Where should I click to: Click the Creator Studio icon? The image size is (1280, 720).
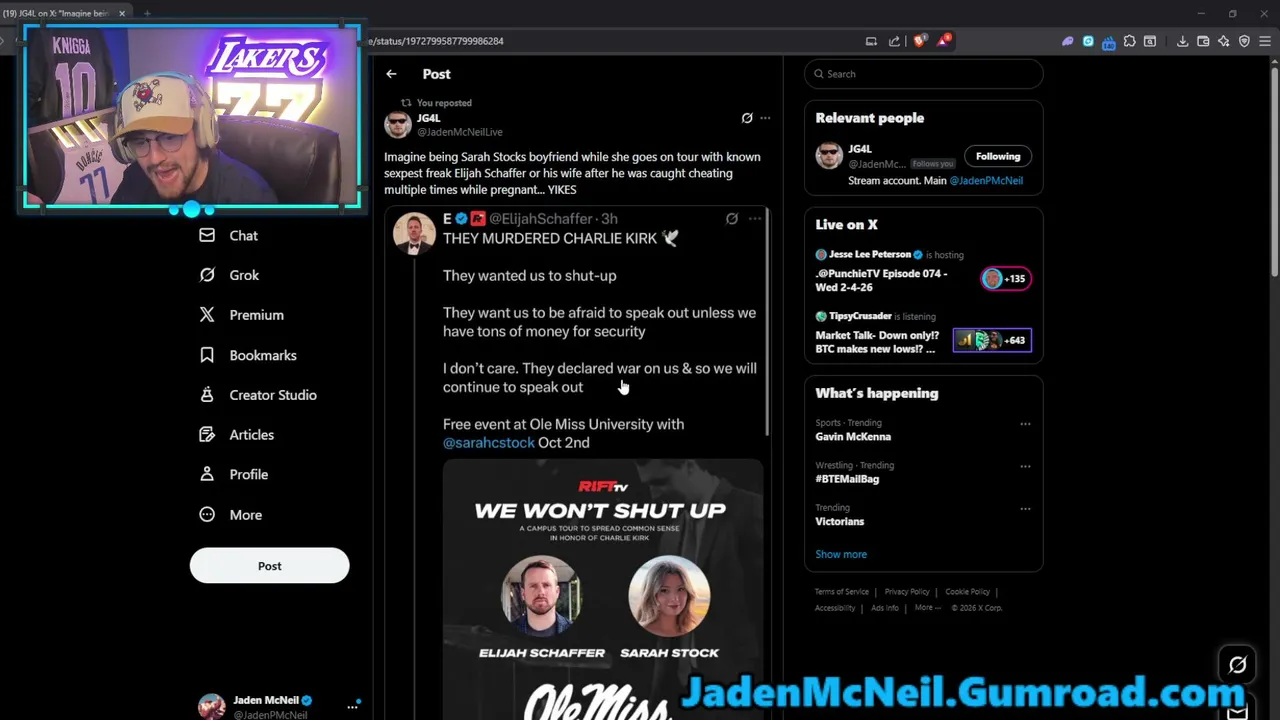click(207, 395)
